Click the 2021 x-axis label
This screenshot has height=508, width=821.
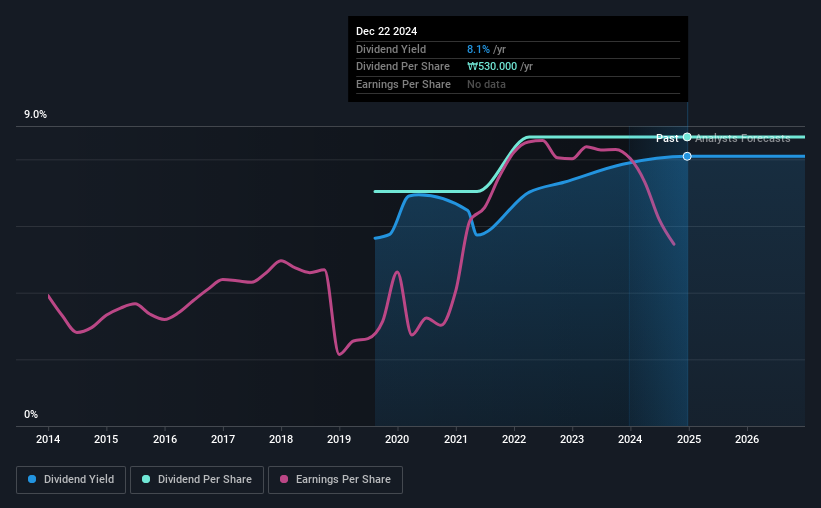[x=456, y=439]
